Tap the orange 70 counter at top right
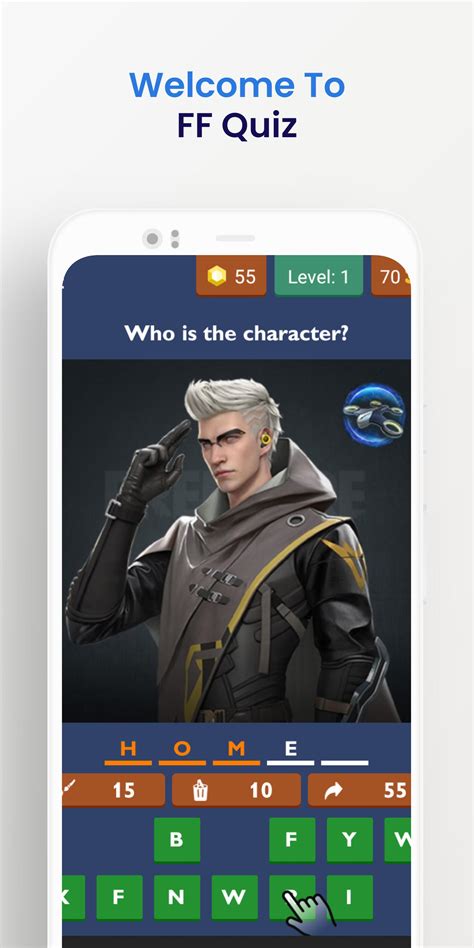Screen dimensions: 474x948 point(391,276)
